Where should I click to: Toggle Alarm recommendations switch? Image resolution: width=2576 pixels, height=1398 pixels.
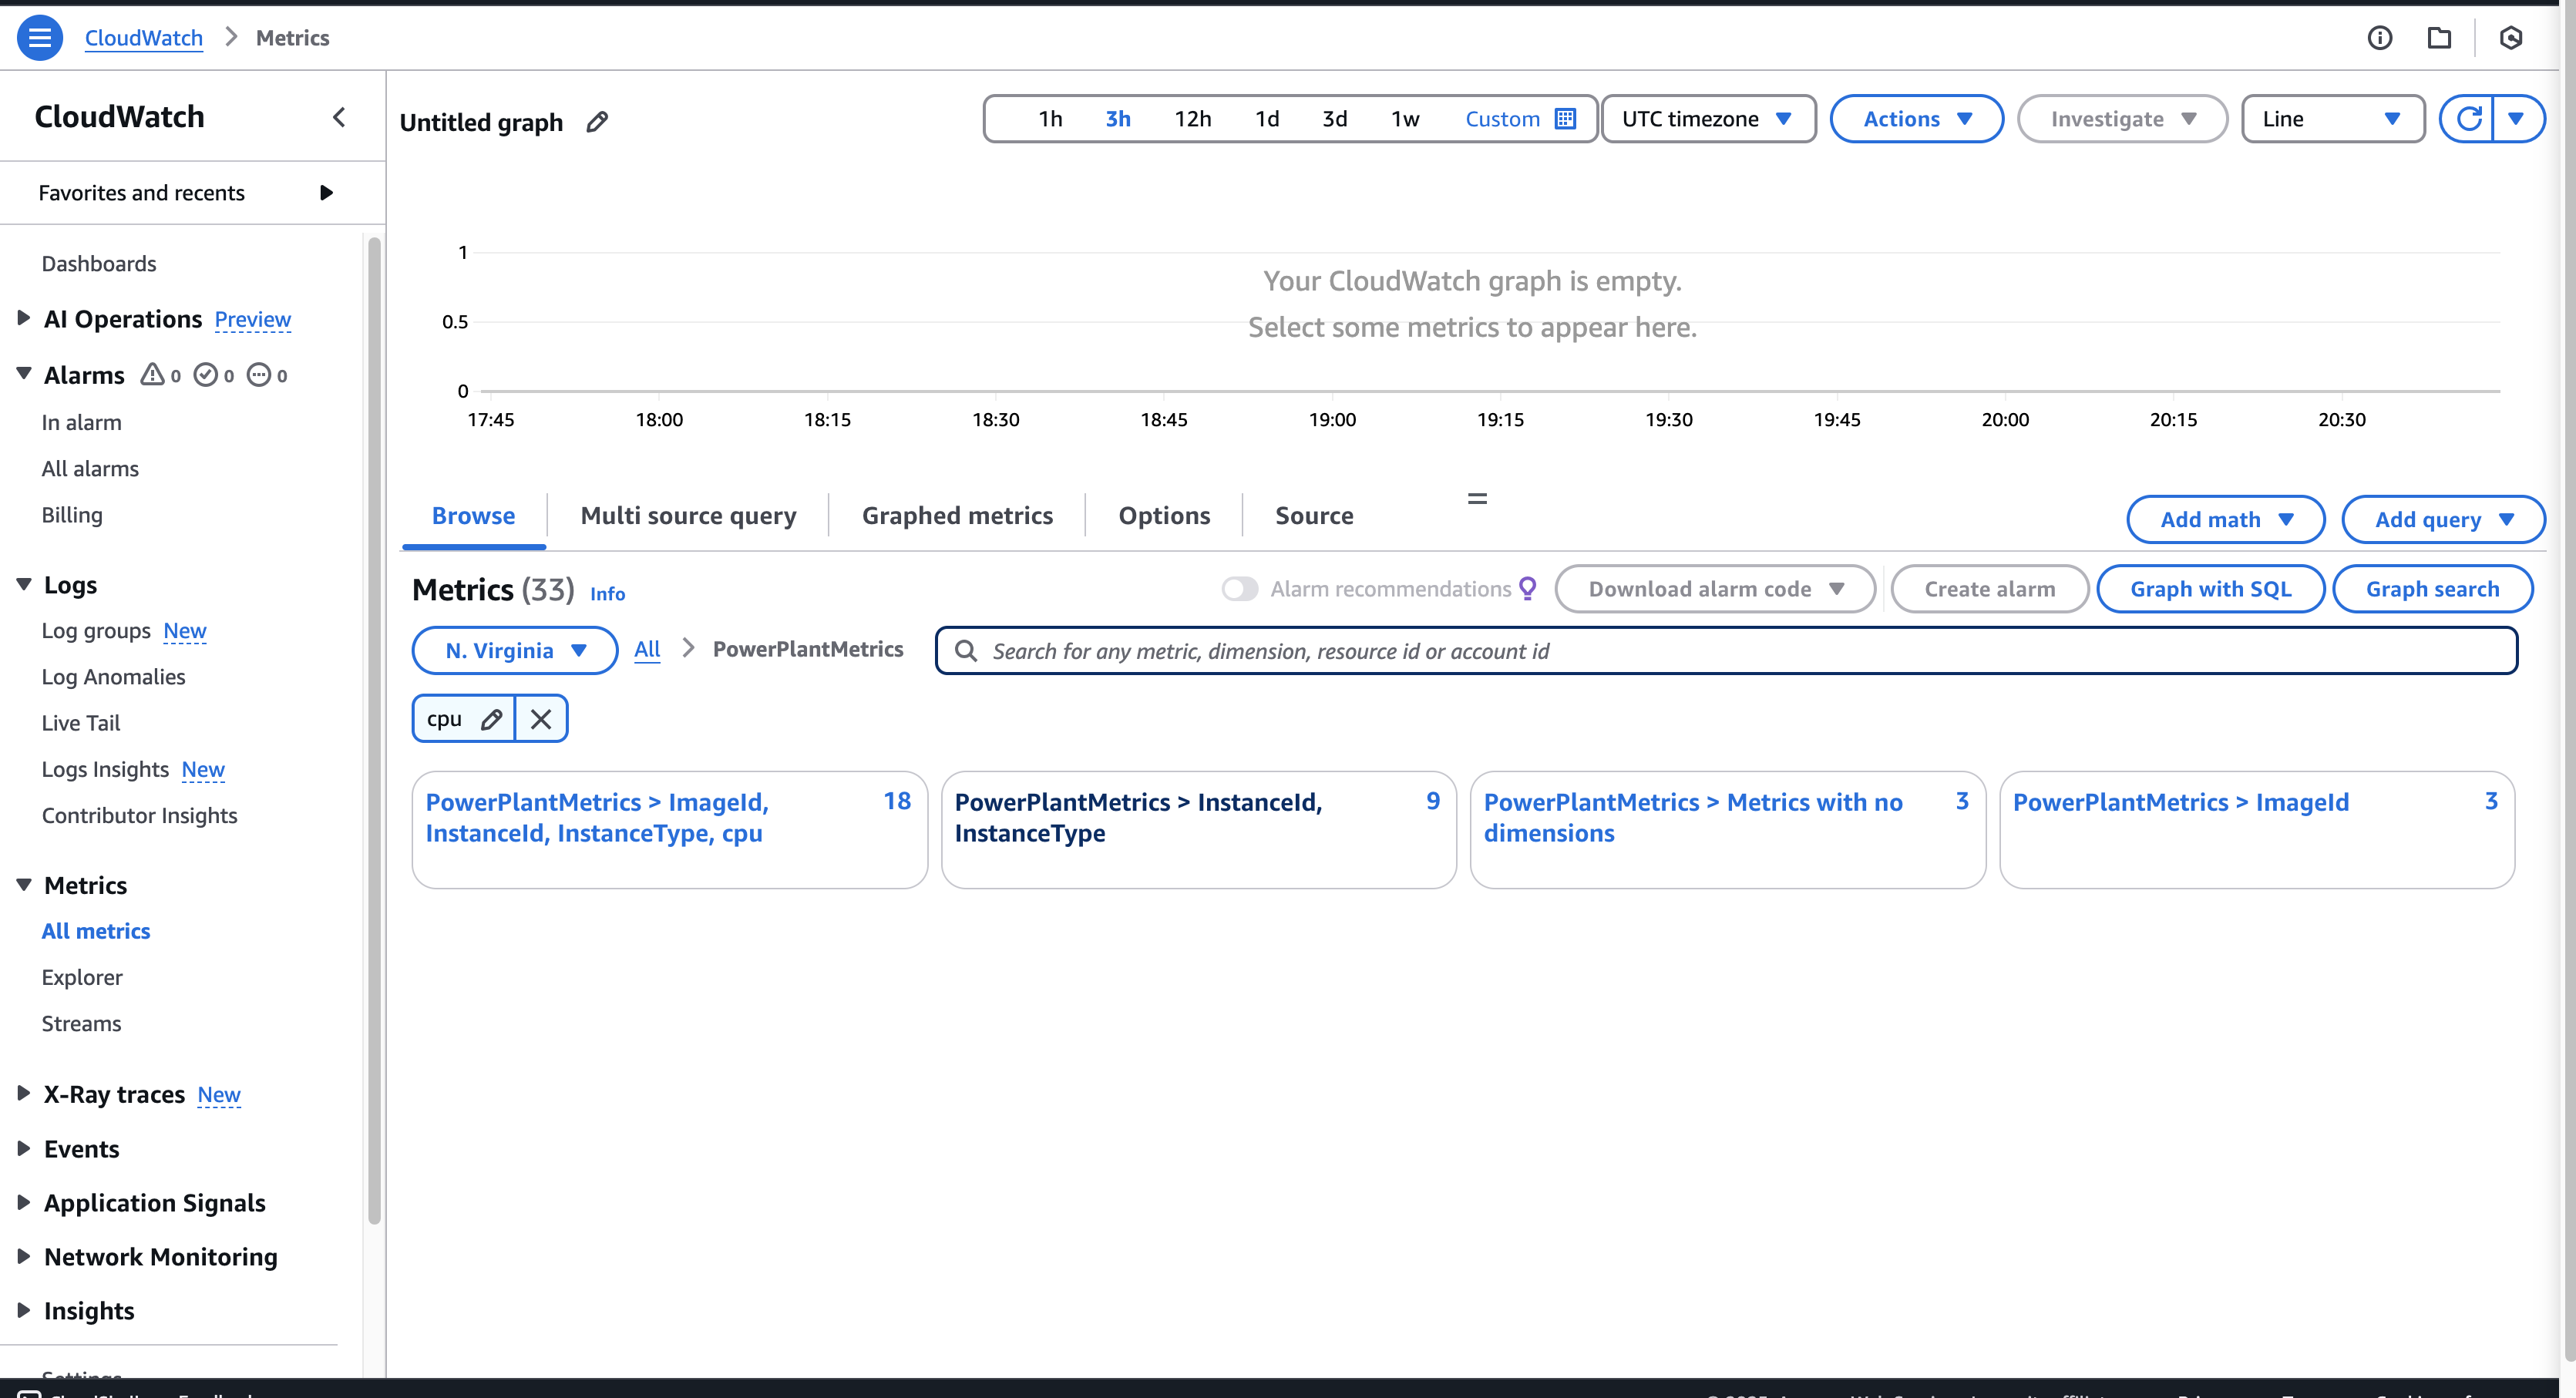point(1240,589)
